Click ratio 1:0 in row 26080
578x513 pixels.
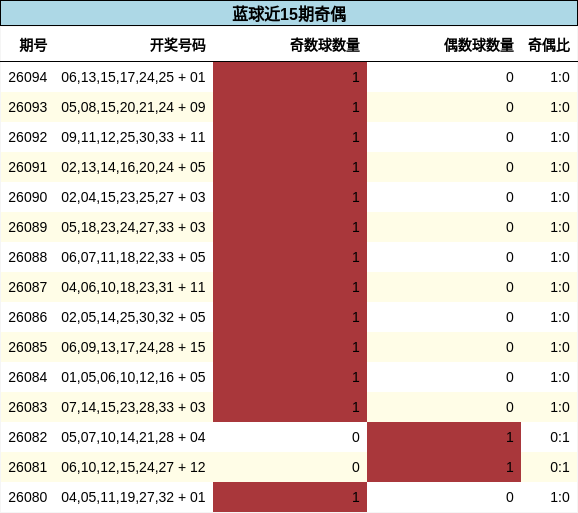click(560, 497)
